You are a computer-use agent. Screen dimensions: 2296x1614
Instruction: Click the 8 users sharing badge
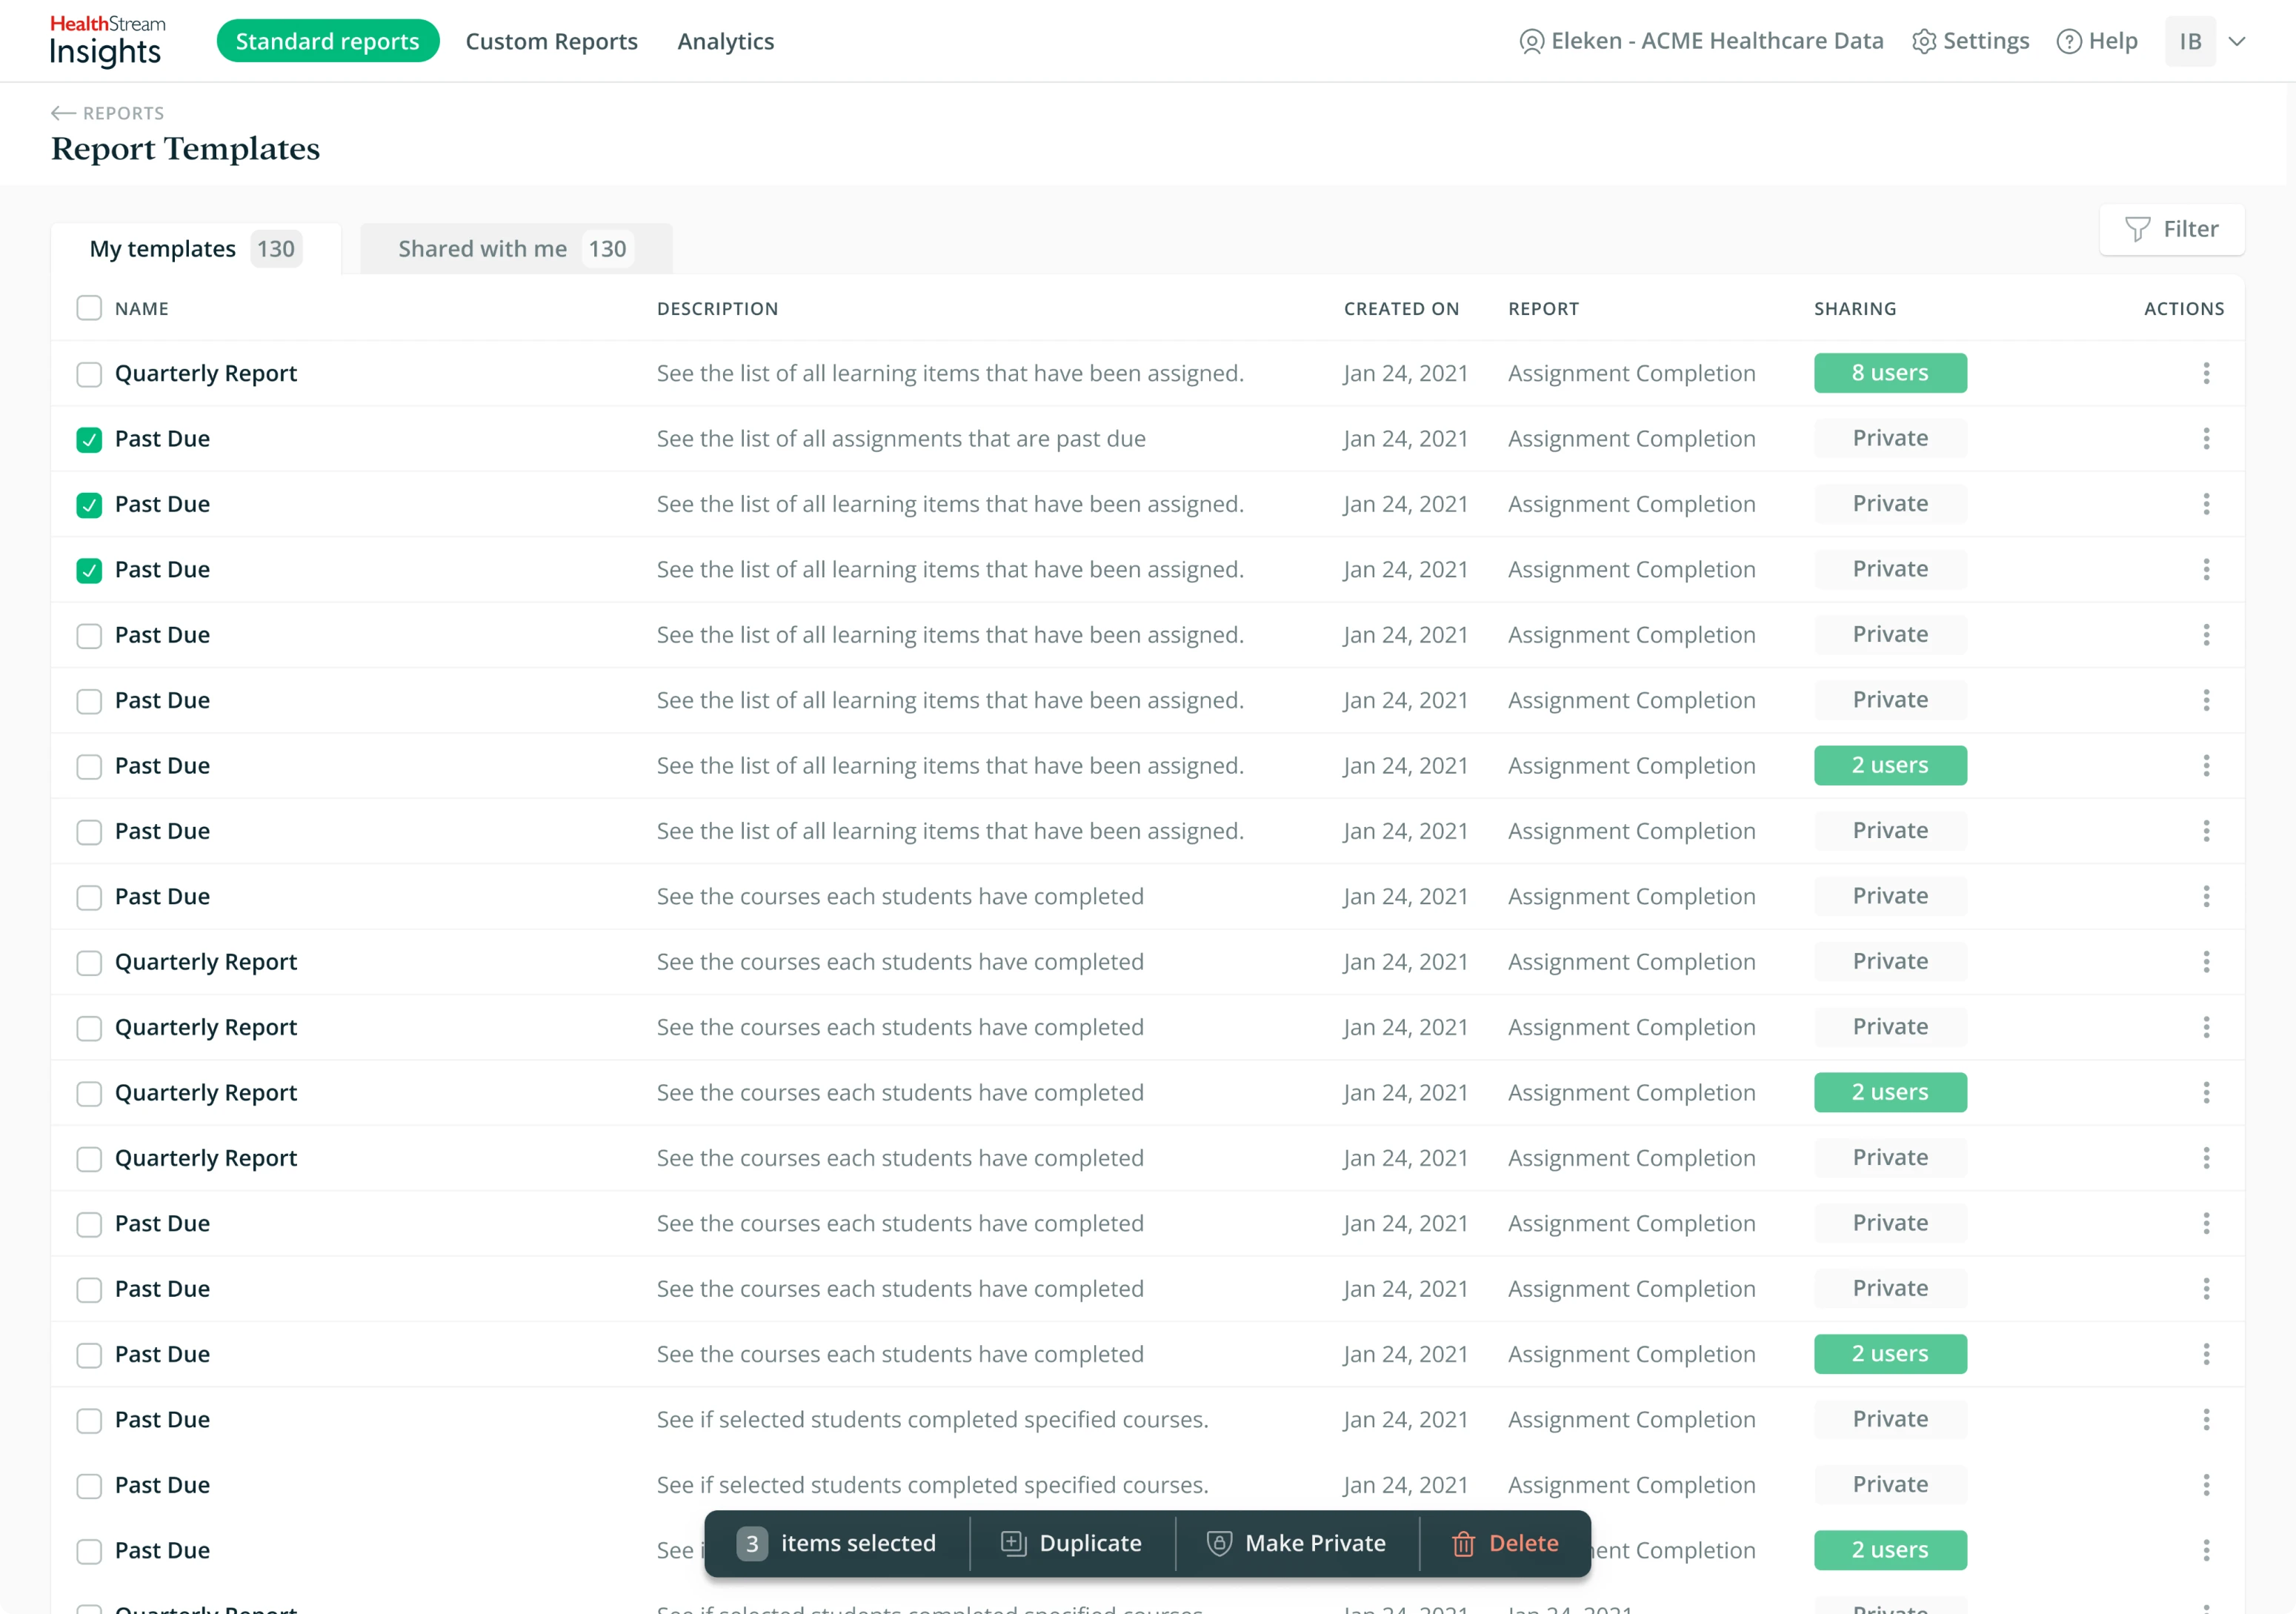1889,373
